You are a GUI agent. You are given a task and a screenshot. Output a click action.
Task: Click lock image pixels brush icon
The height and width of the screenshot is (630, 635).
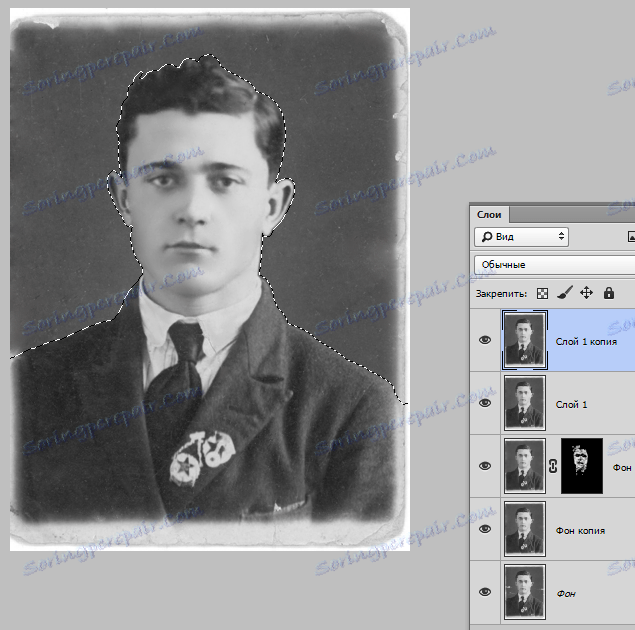pos(564,294)
